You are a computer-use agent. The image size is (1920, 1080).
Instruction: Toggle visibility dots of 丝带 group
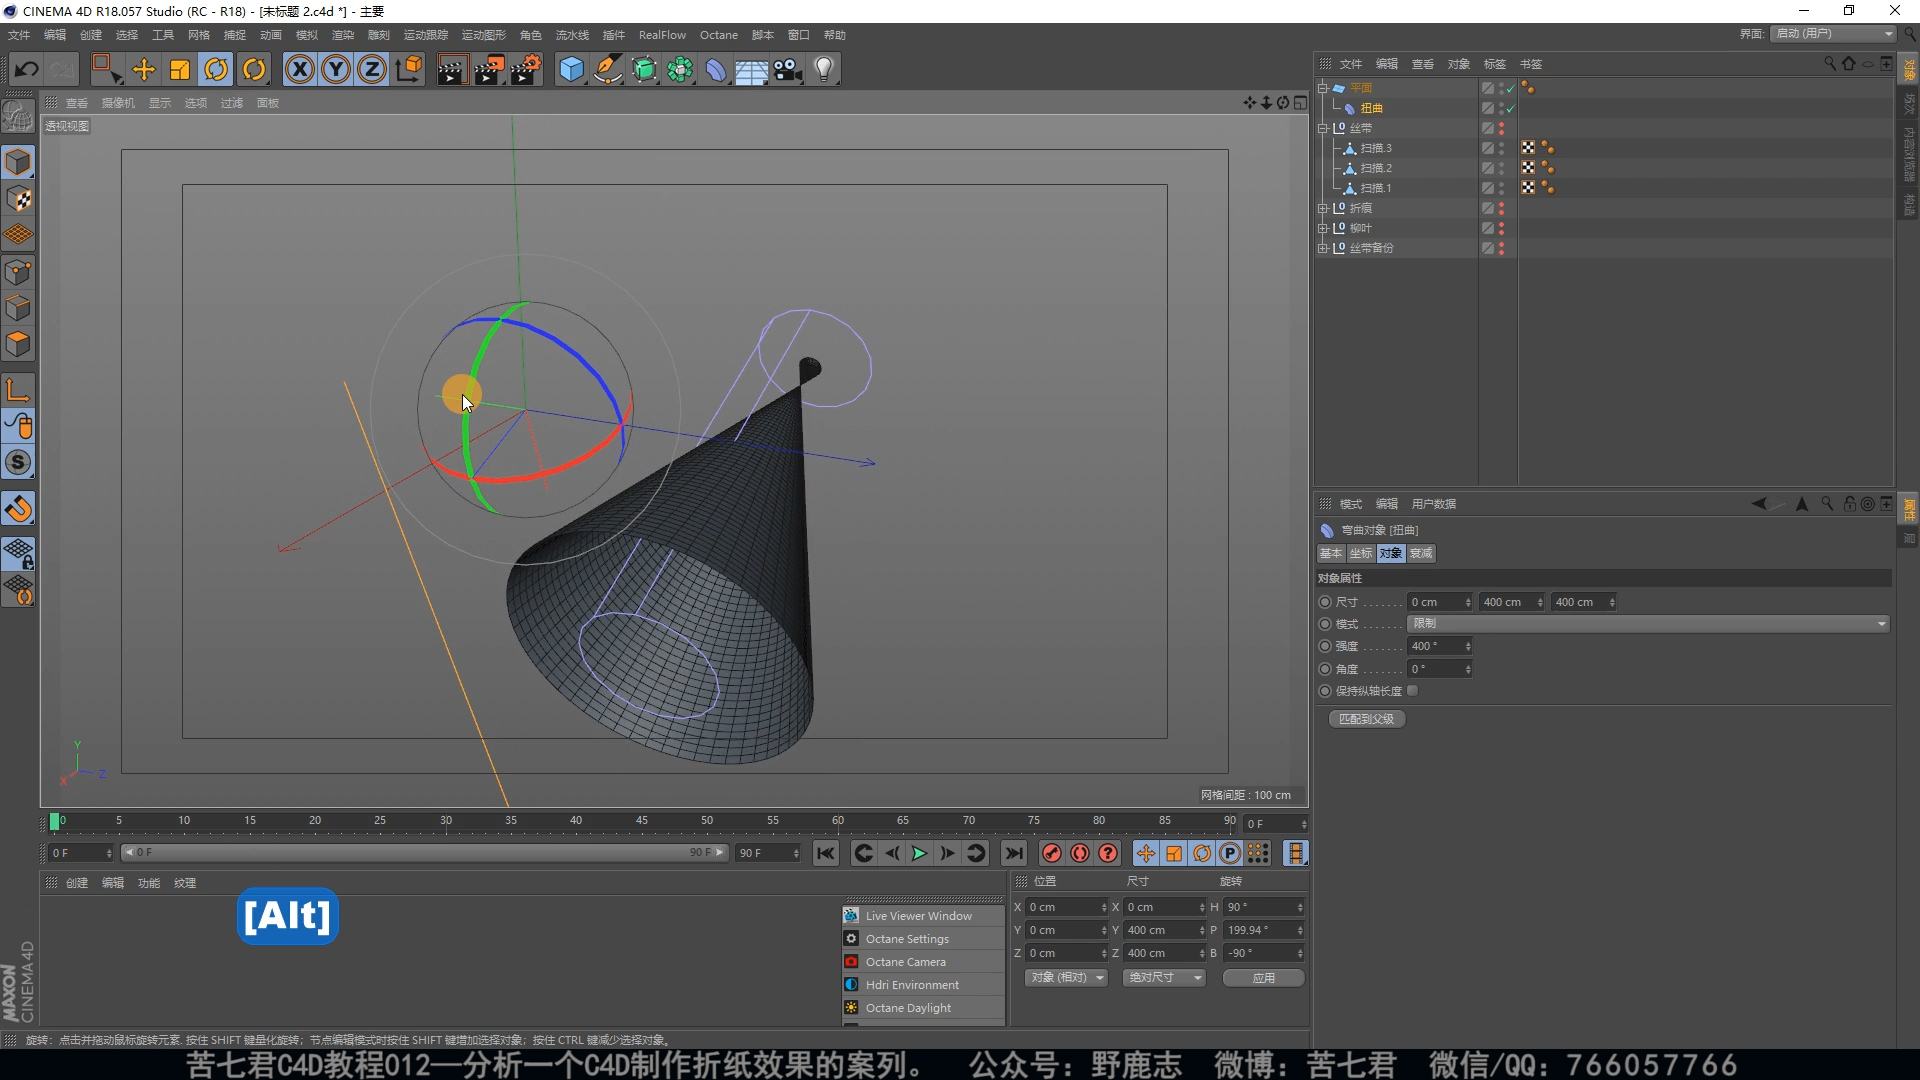1501,128
